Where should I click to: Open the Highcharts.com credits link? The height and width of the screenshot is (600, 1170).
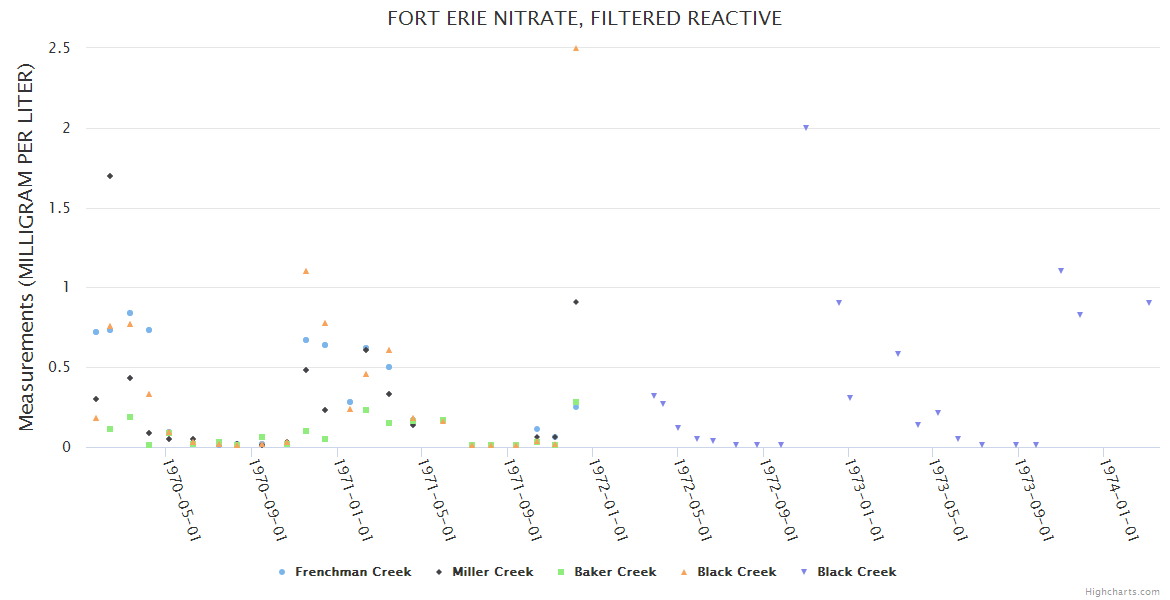pos(1122,592)
